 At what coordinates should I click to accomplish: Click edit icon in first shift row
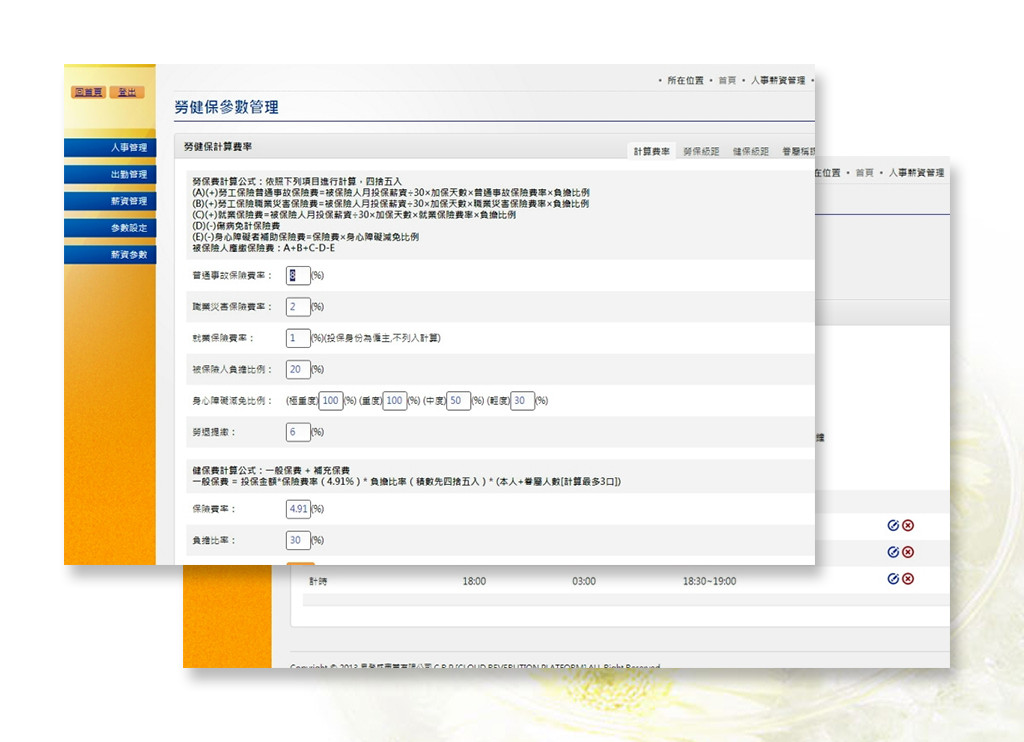893,525
